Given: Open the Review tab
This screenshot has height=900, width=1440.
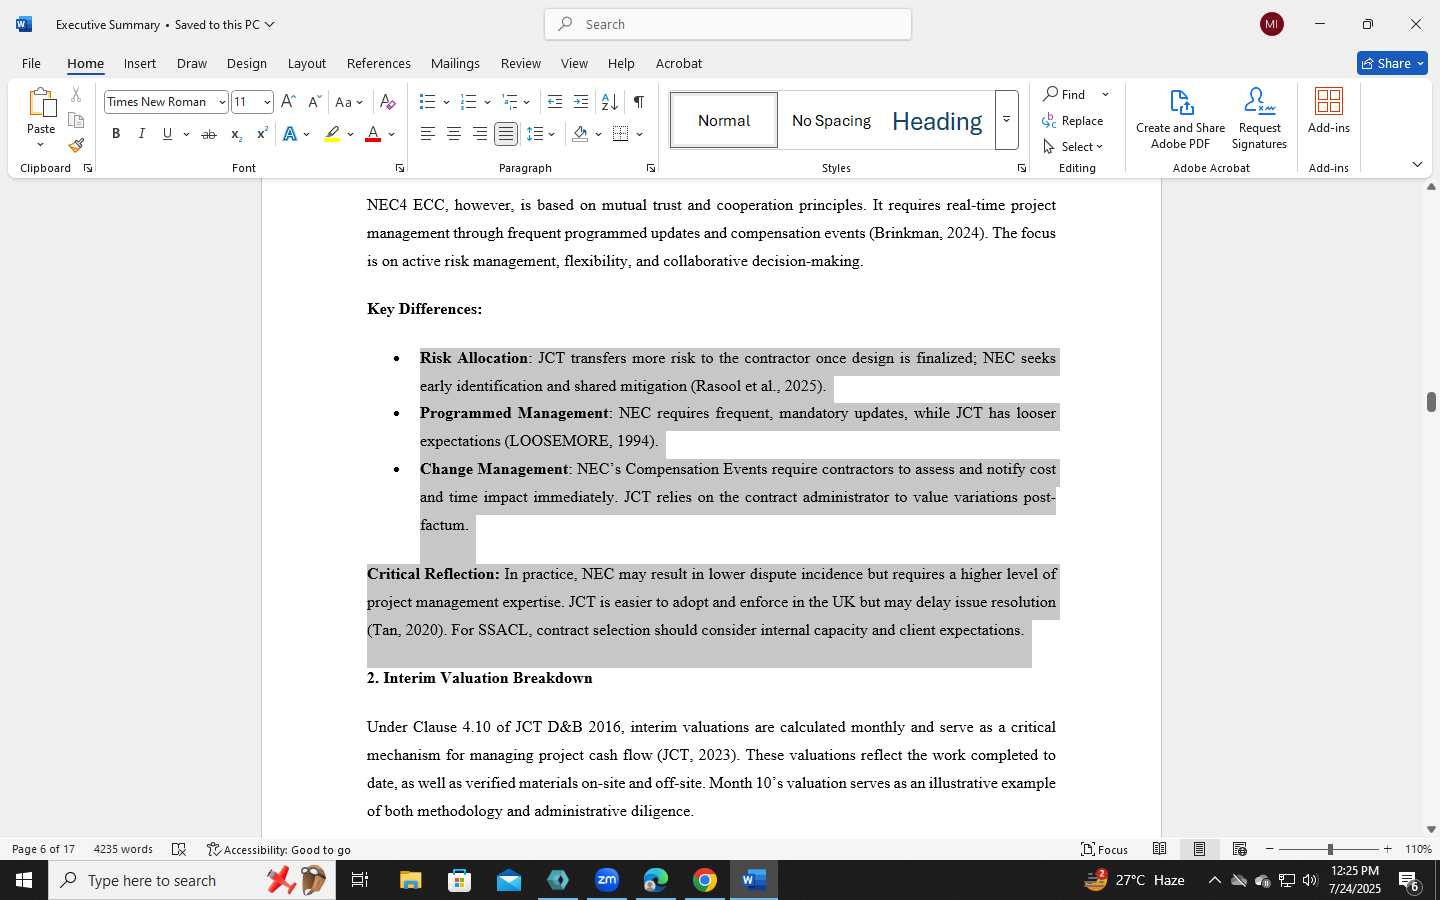Looking at the screenshot, I should click(x=520, y=63).
